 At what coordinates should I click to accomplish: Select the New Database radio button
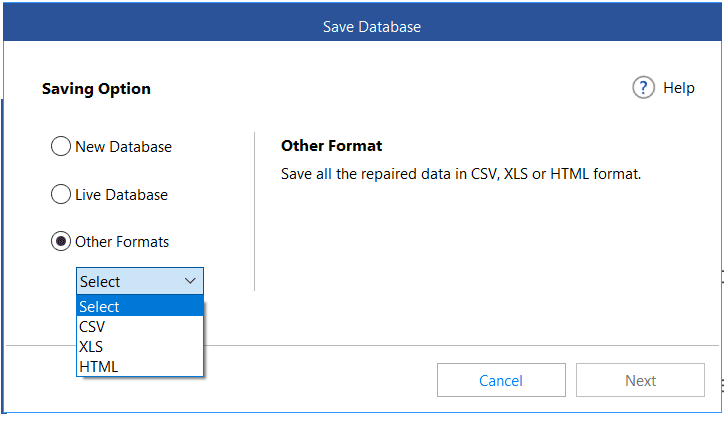(61, 146)
